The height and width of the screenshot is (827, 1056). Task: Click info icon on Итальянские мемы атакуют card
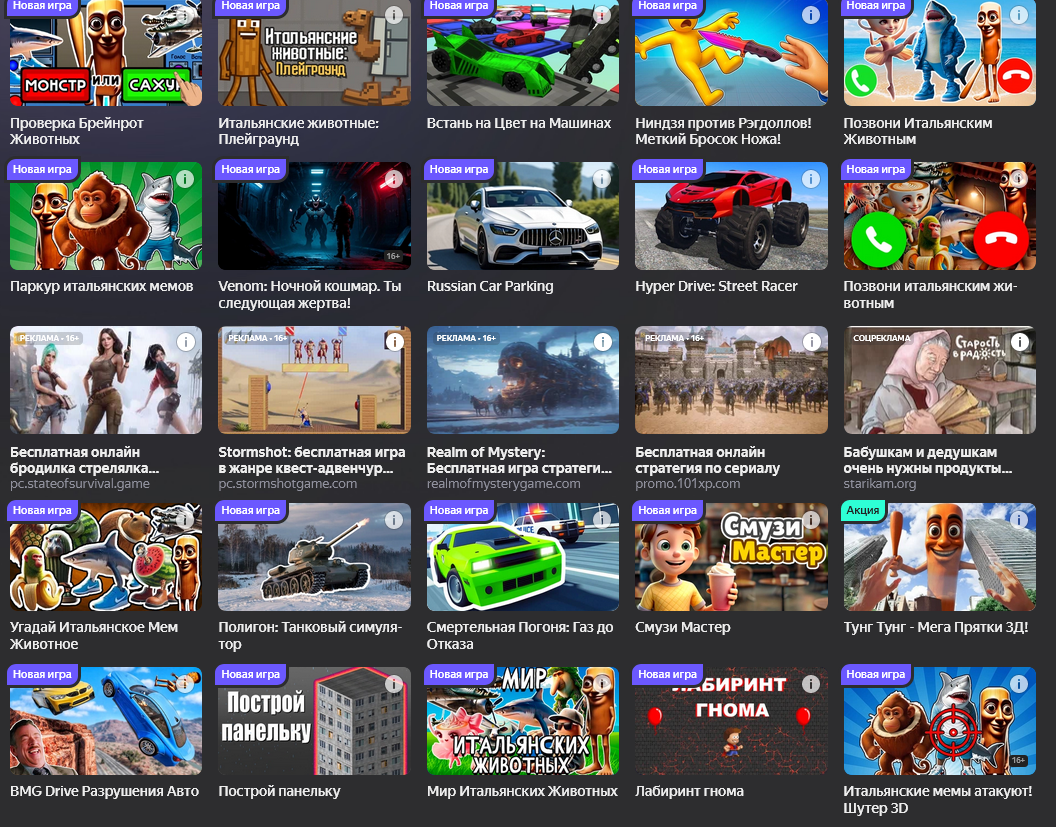pos(1020,684)
